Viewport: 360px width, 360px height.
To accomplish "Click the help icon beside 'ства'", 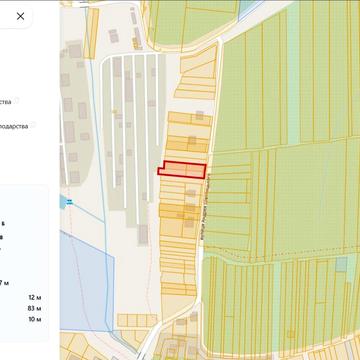I will [x=17, y=101].
